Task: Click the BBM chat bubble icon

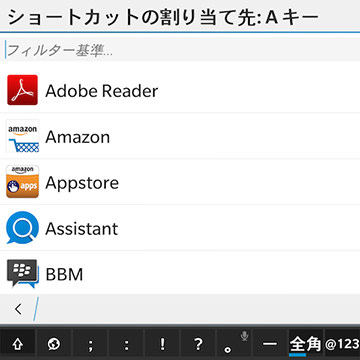Action: 22,274
